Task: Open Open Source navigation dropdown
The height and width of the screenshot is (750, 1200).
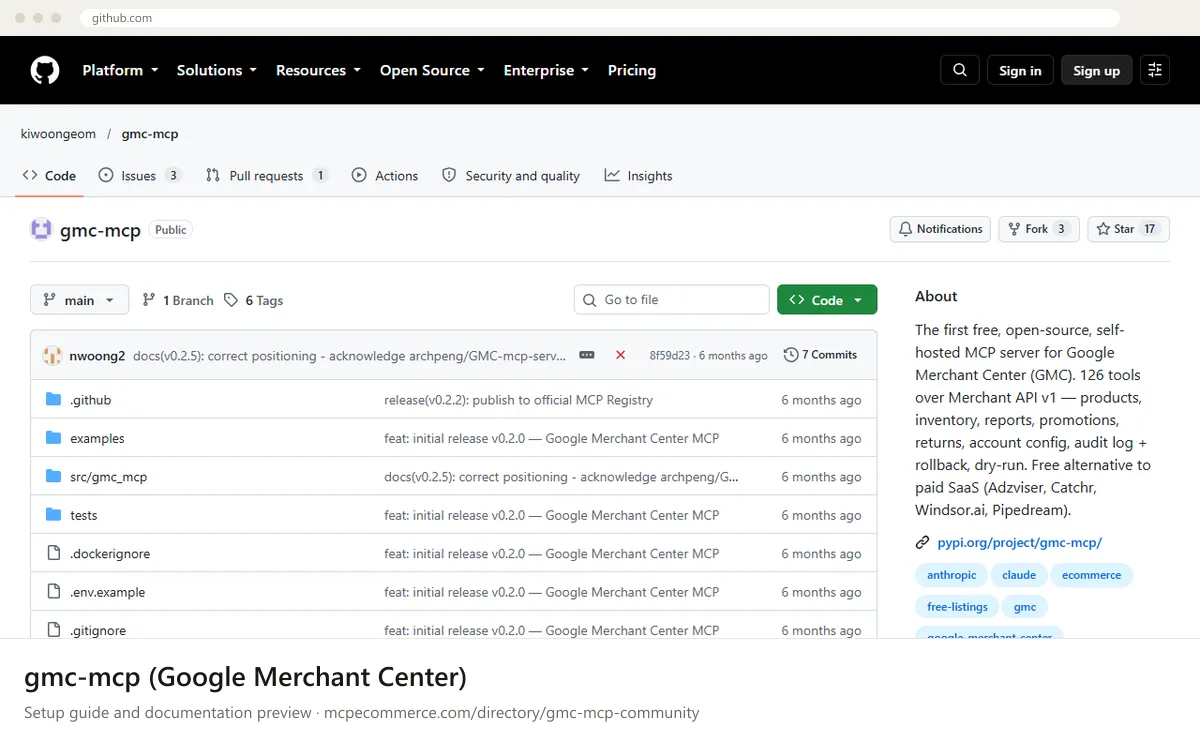Action: click(432, 70)
